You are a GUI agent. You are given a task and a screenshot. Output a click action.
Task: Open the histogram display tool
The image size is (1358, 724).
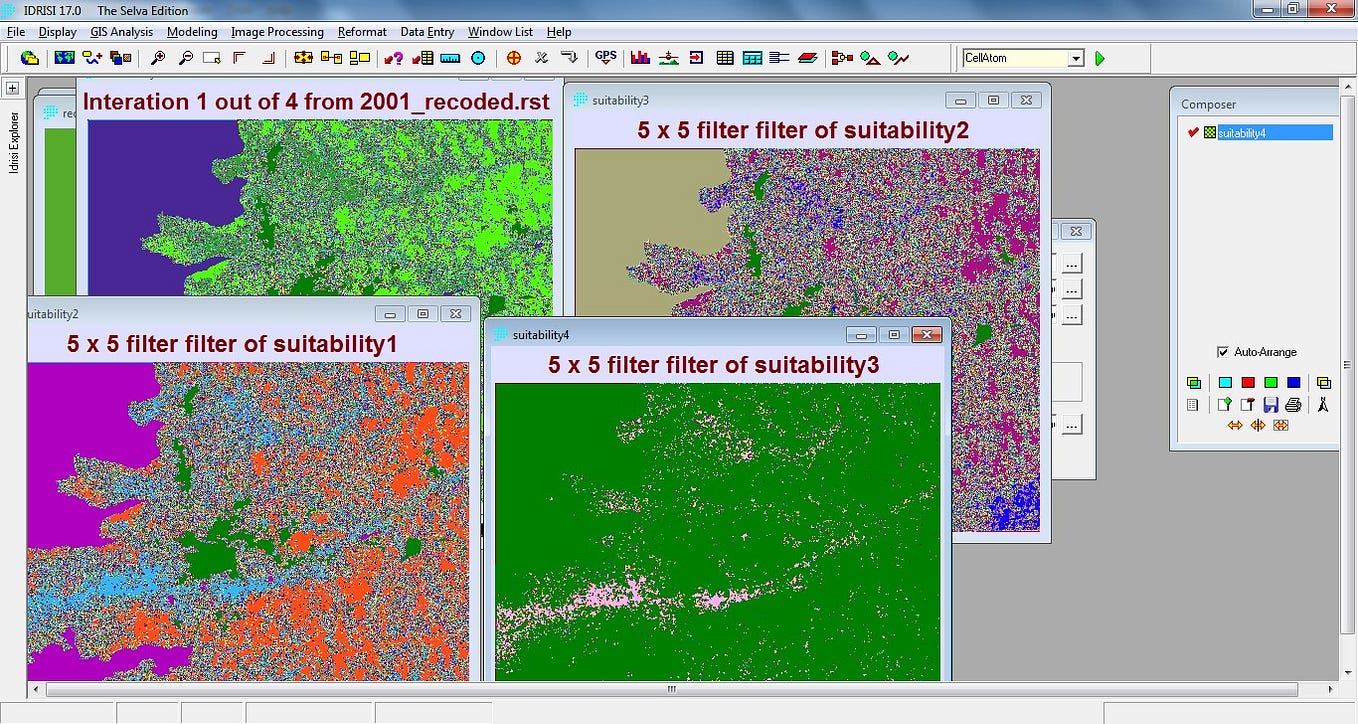tap(639, 58)
